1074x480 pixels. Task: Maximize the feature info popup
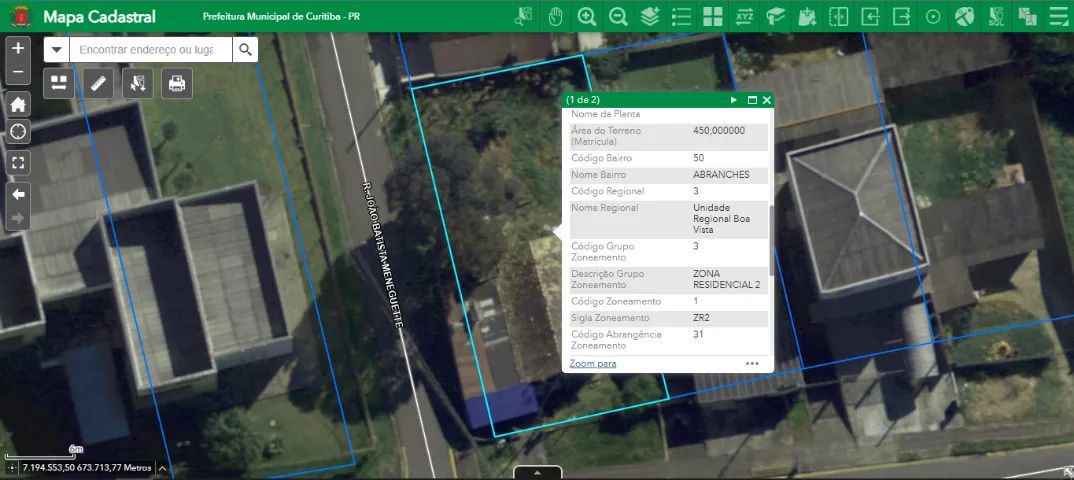click(x=752, y=100)
